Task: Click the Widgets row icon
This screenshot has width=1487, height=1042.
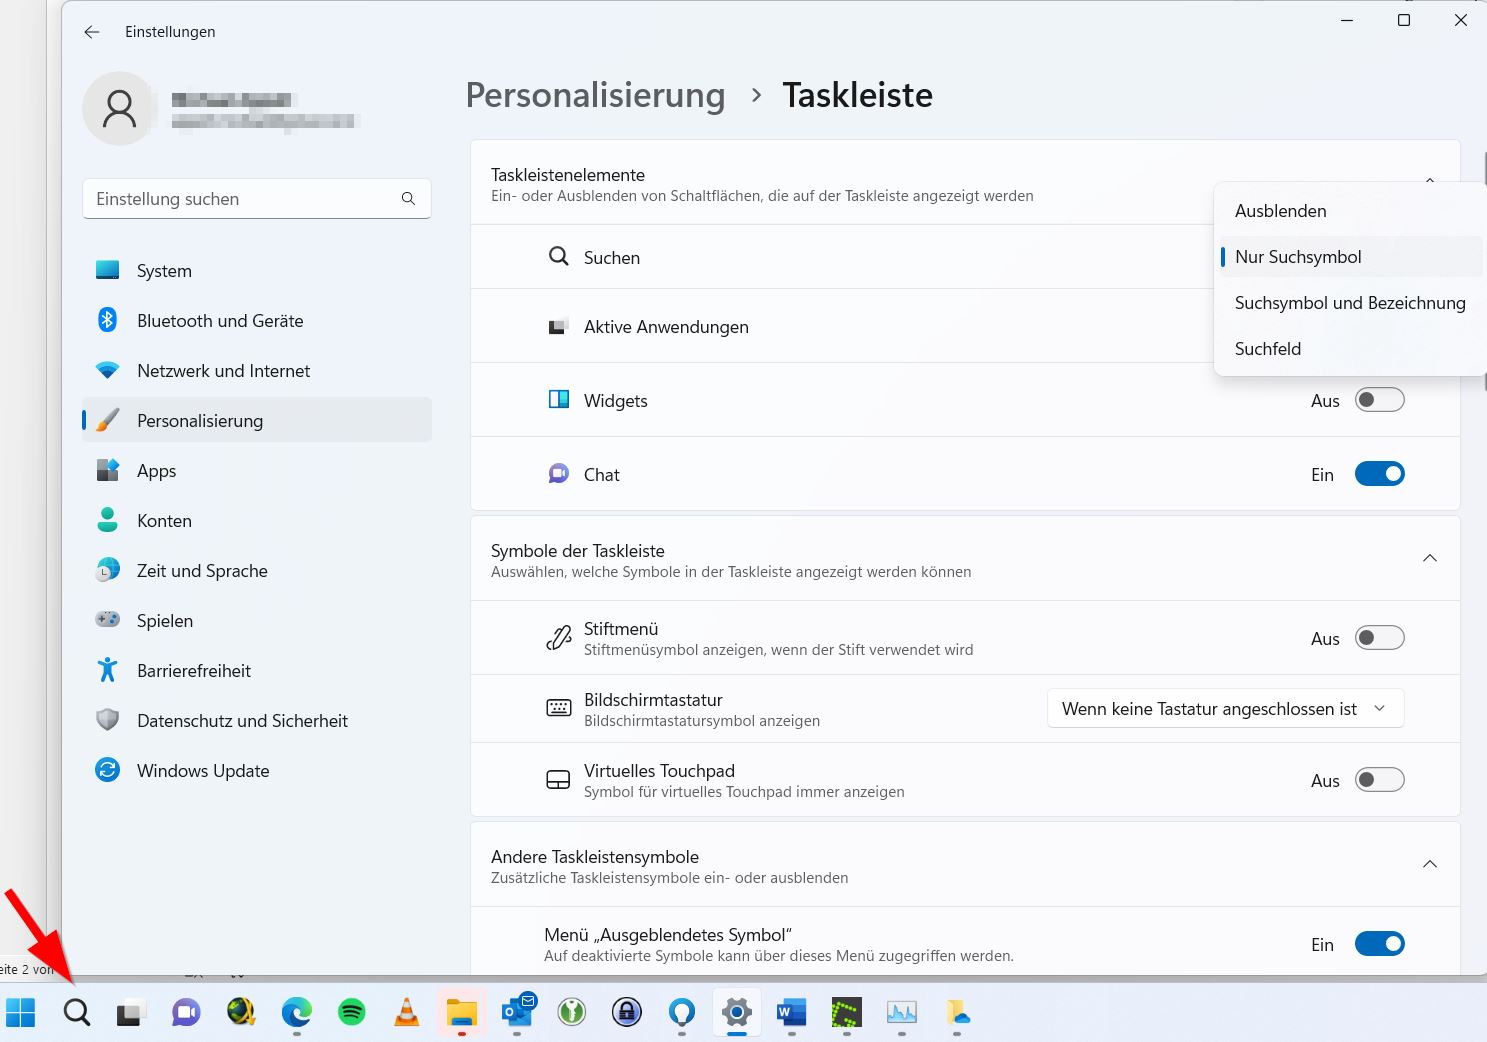Action: tap(559, 400)
